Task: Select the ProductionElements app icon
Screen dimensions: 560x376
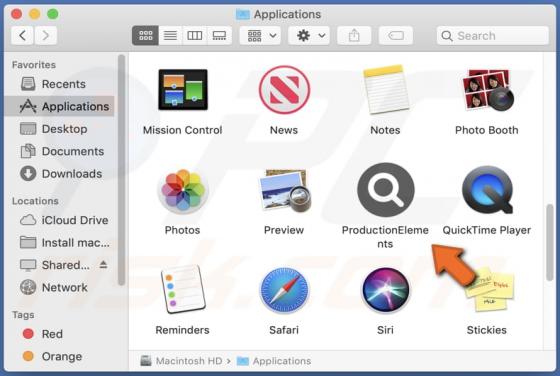Action: pos(386,190)
